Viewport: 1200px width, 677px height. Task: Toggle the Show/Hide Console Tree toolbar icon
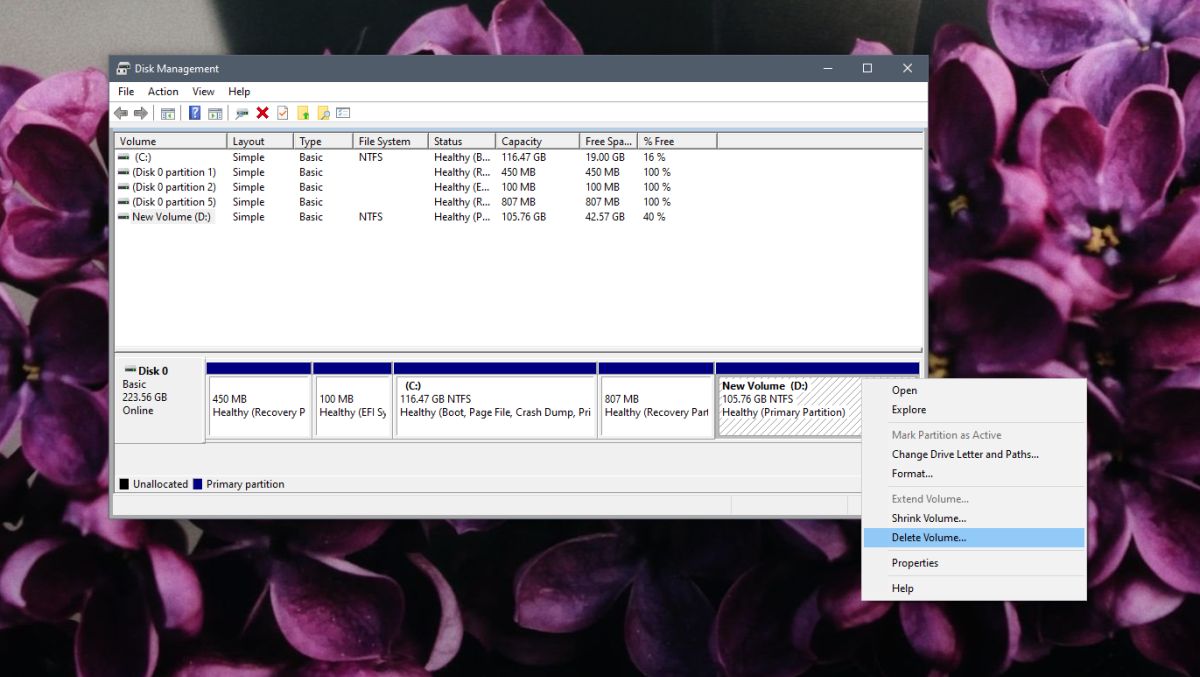click(x=166, y=112)
